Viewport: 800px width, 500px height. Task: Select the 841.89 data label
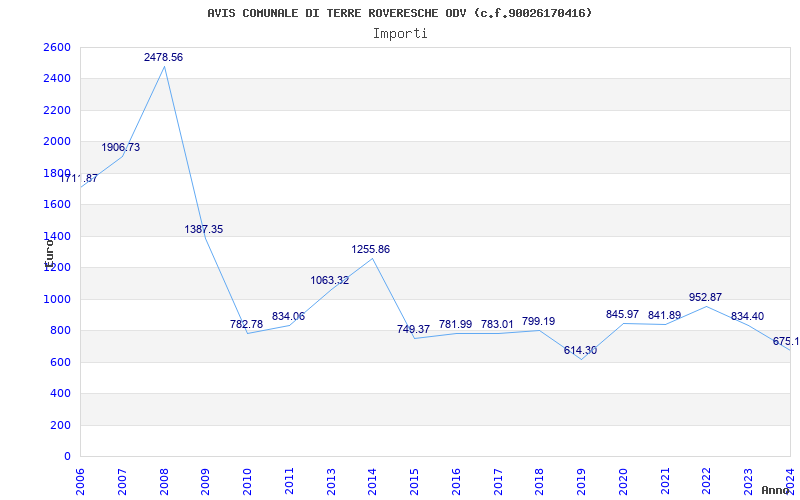pyautogui.click(x=664, y=316)
